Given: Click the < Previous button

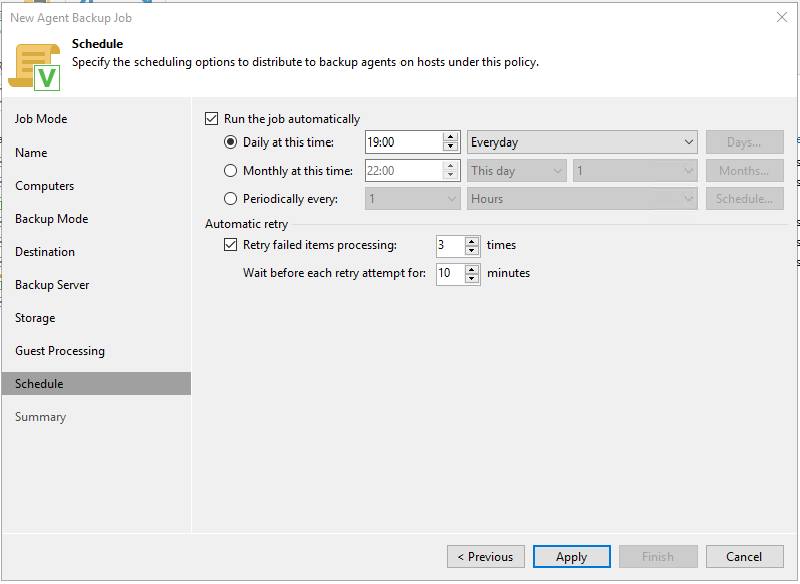Looking at the screenshot, I should tap(486, 557).
